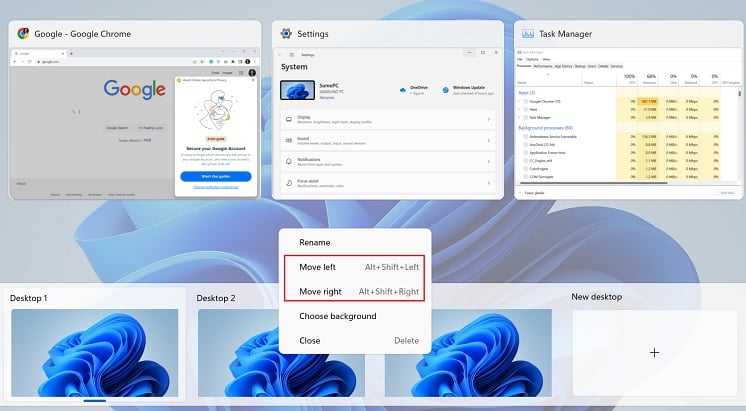Close the Avast security popup with X
This screenshot has height=411, width=746.
tap(253, 80)
